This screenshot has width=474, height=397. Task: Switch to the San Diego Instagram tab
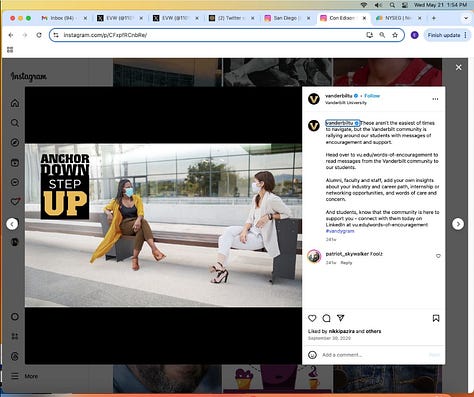(286, 18)
